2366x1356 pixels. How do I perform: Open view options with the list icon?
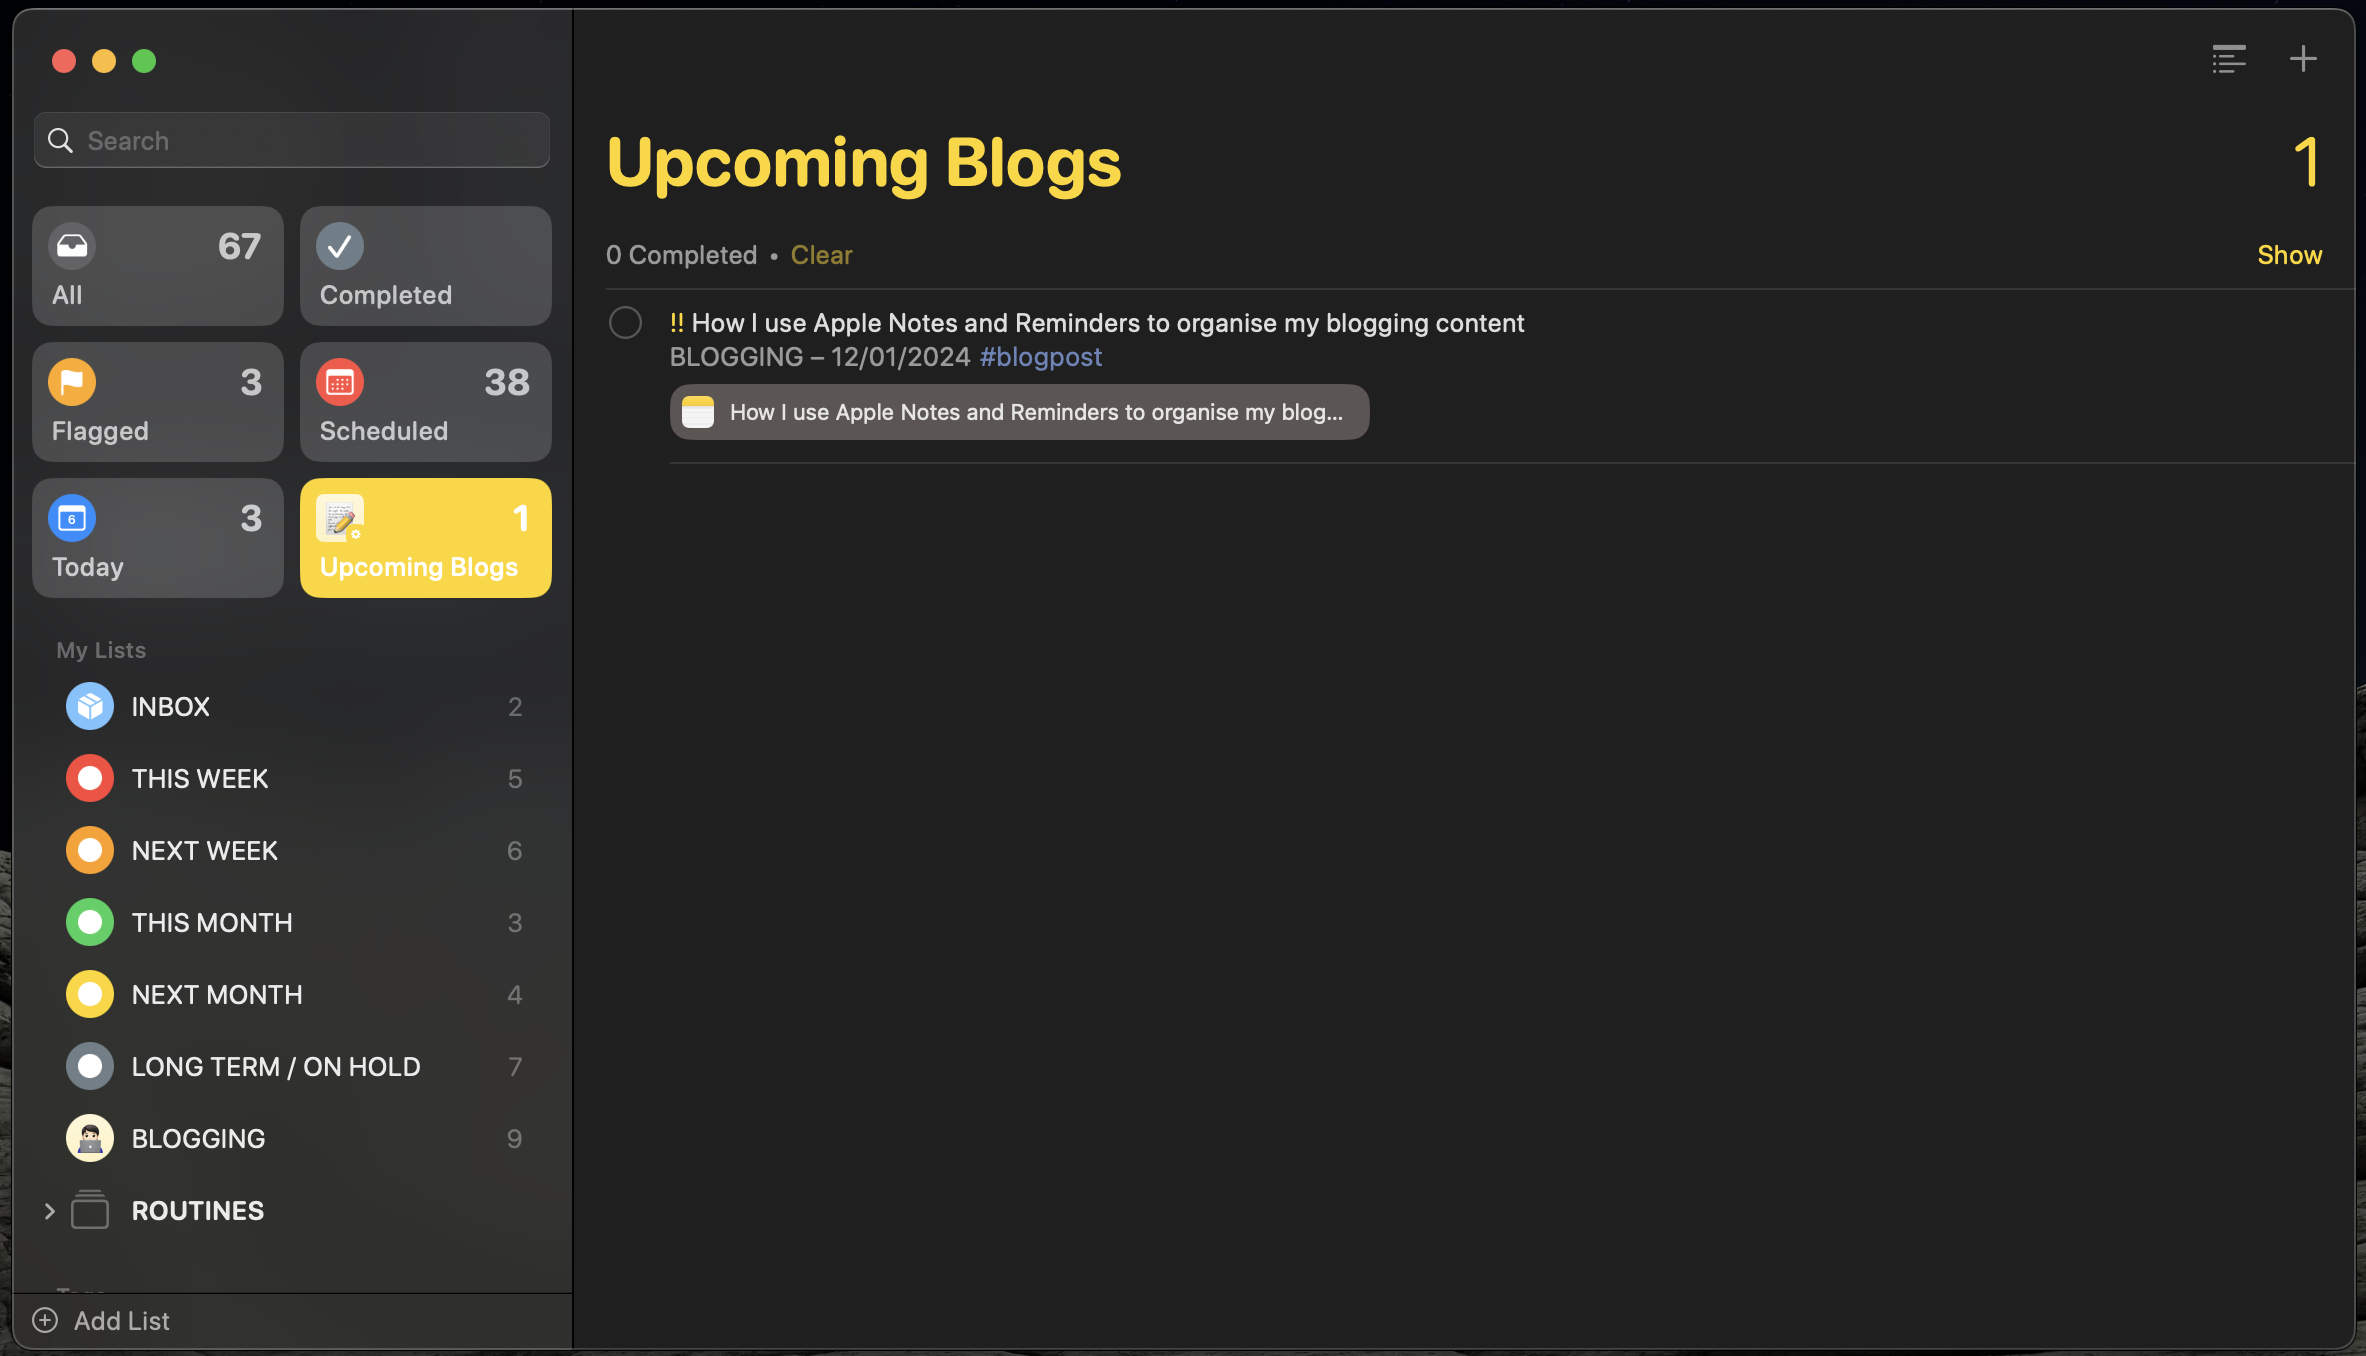pos(2229,59)
